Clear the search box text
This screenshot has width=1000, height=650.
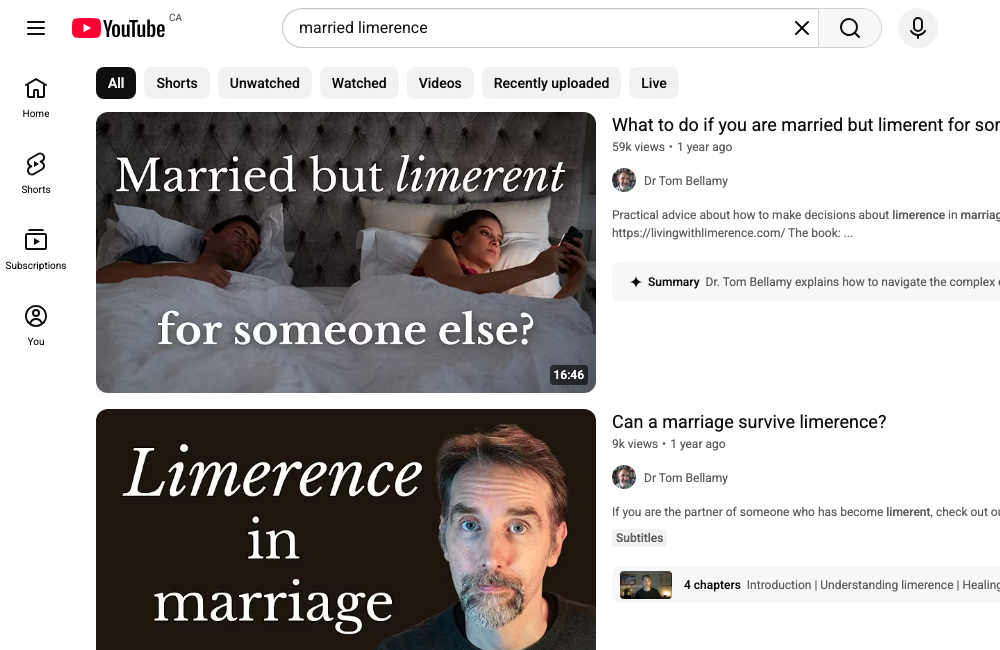point(802,28)
